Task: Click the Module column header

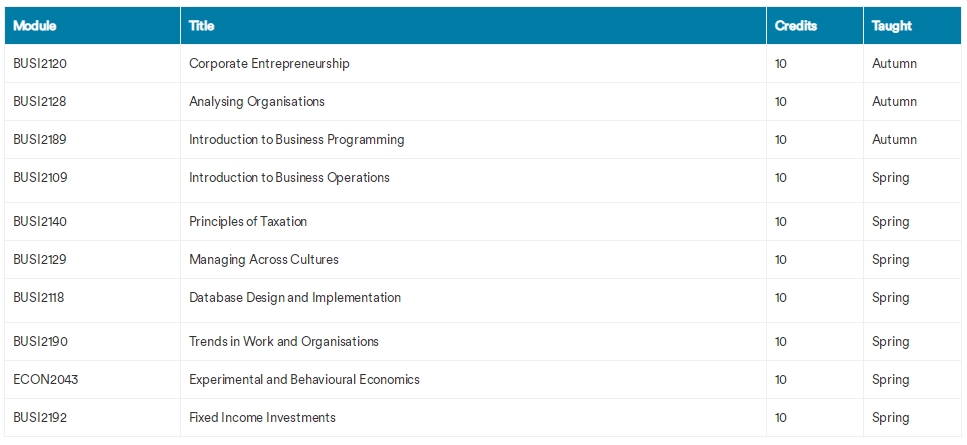Action: coord(35,26)
